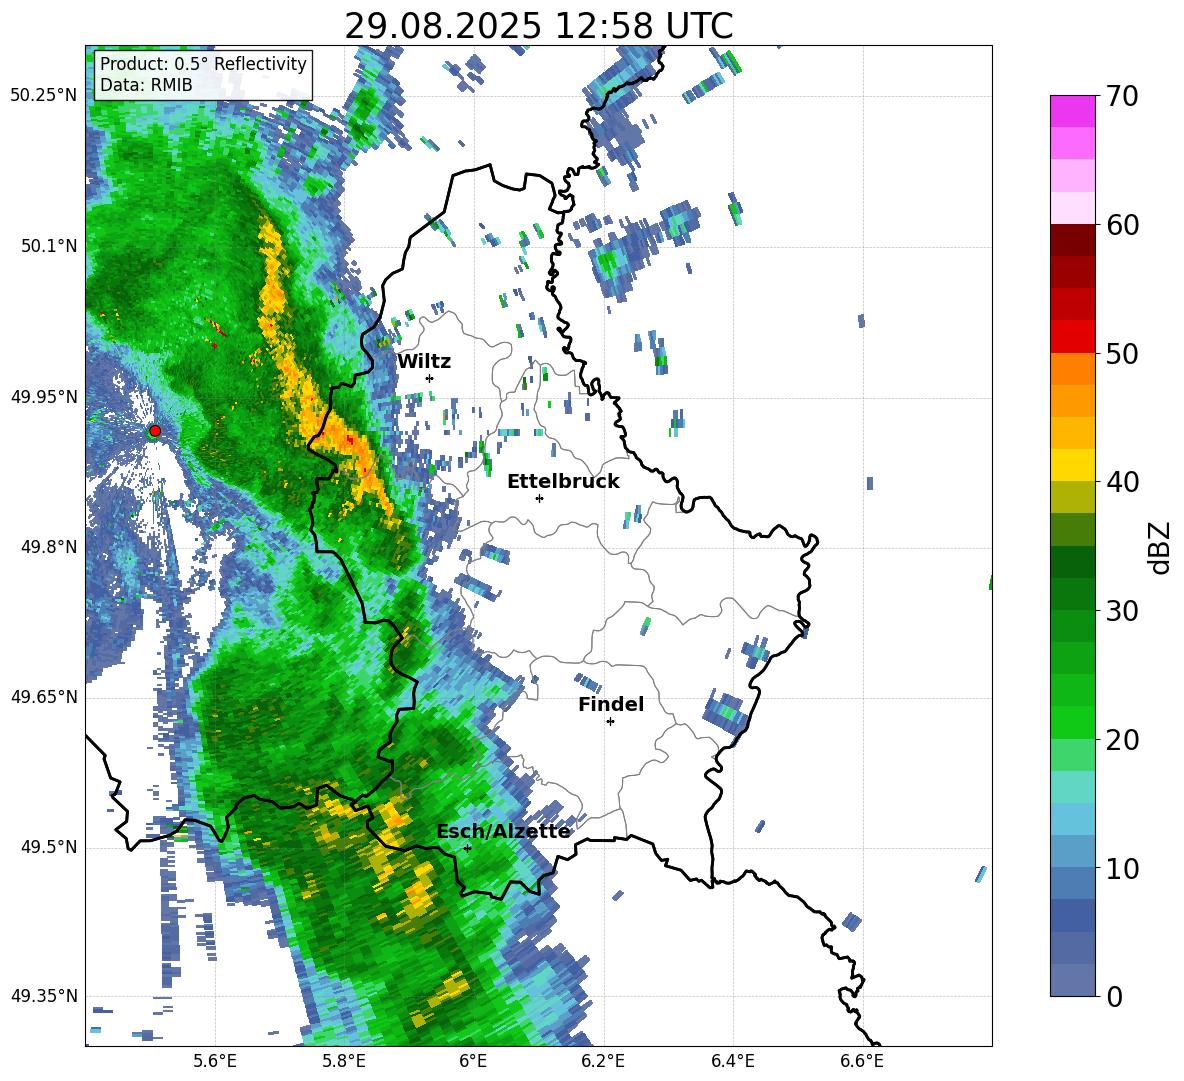Image resolution: width=1184 pixels, height=1081 pixels.
Task: Click the Ettelbruck station cross marker
Action: click(x=539, y=498)
